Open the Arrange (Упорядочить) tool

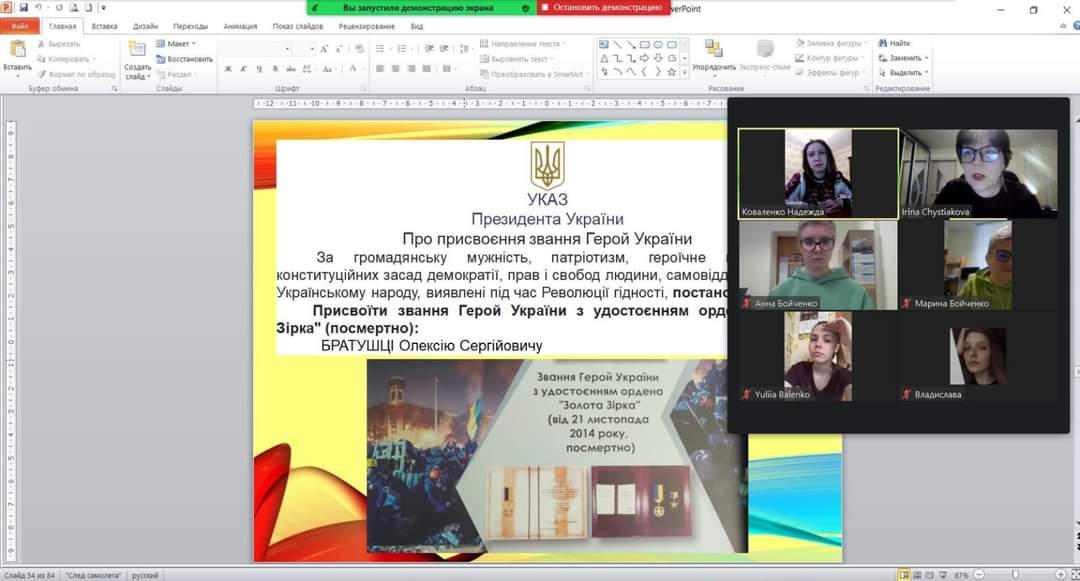pyautogui.click(x=713, y=52)
